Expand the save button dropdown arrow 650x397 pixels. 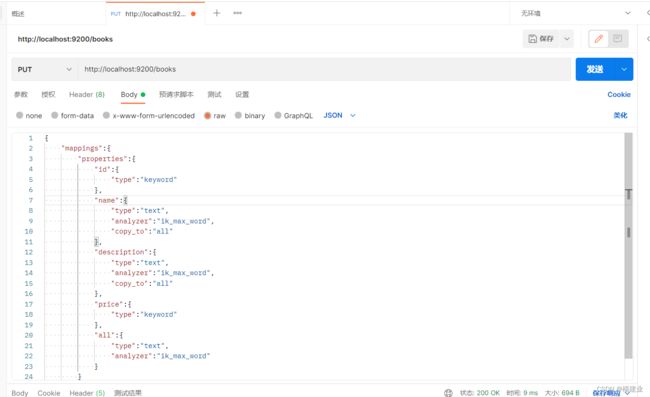[x=567, y=39]
